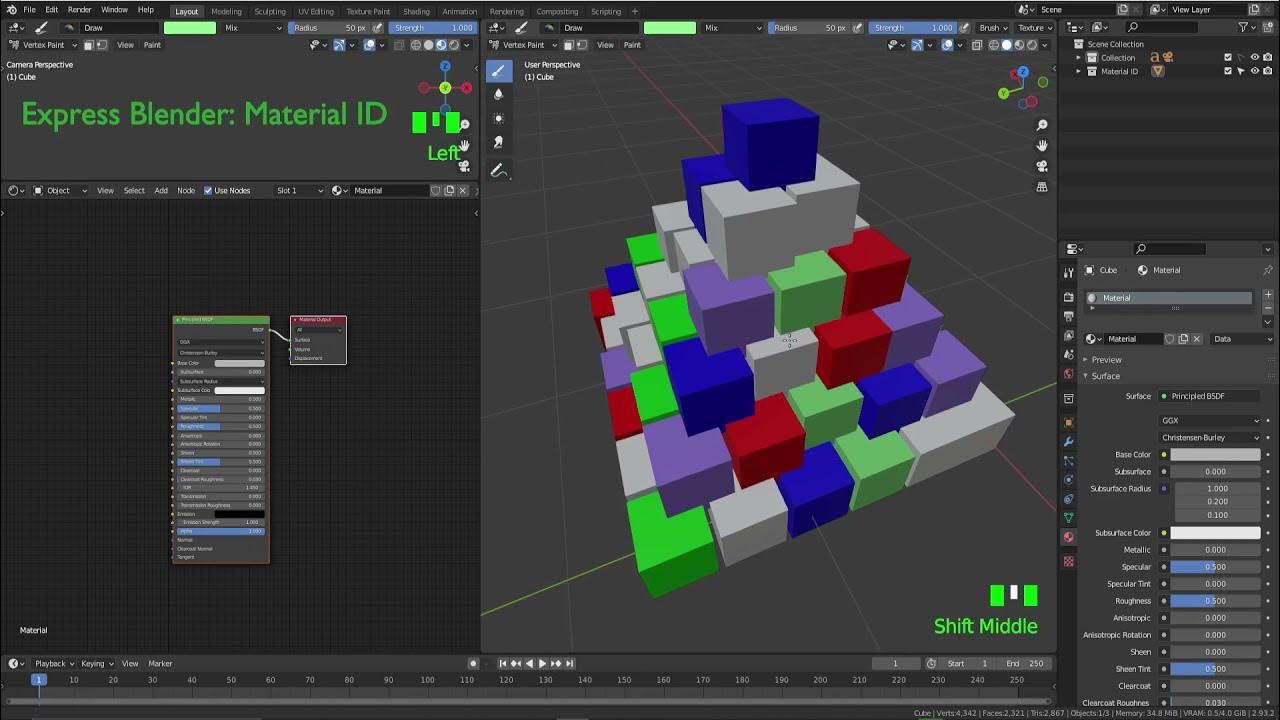Expand the Collection tree row in outliner

(x=1079, y=58)
